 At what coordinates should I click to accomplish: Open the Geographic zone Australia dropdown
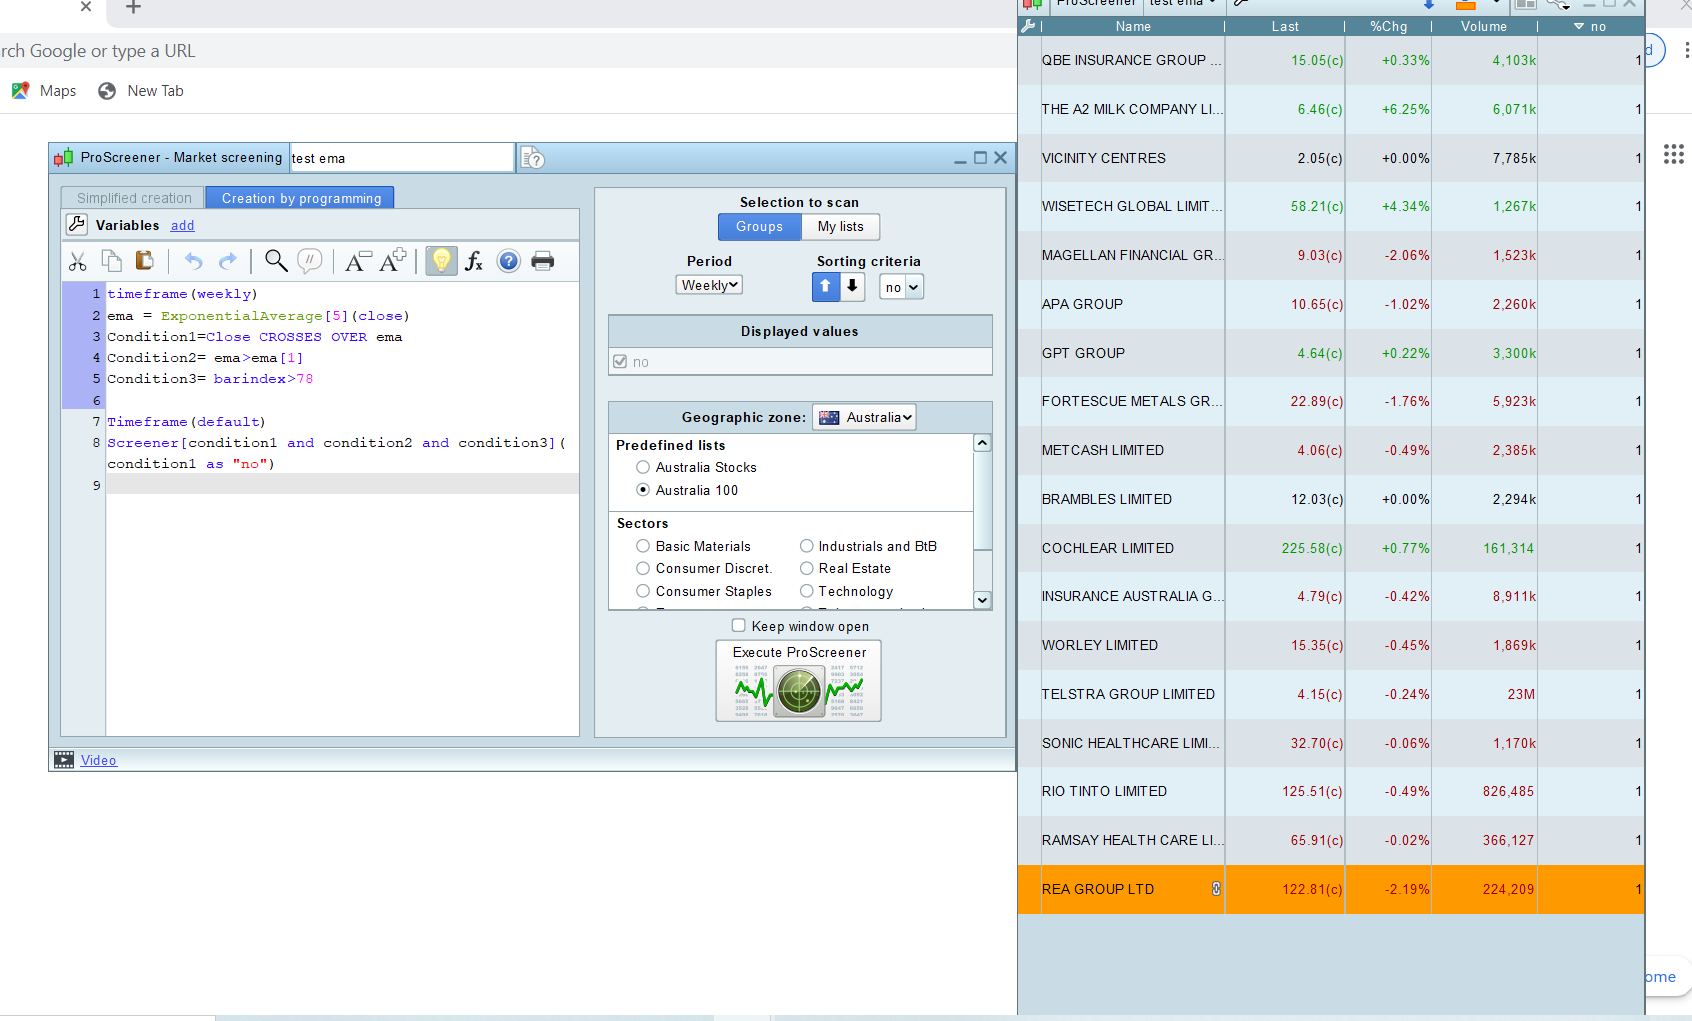click(864, 417)
